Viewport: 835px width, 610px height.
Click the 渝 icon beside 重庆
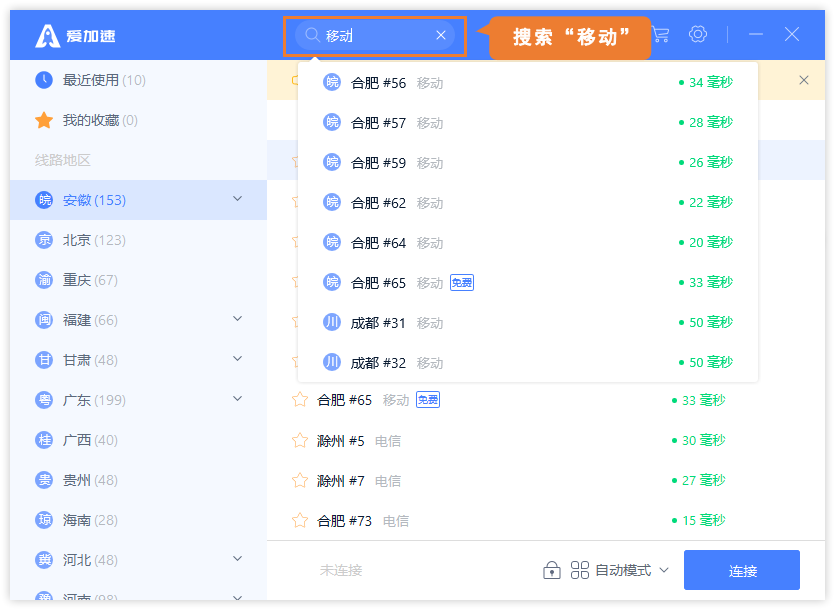(44, 280)
